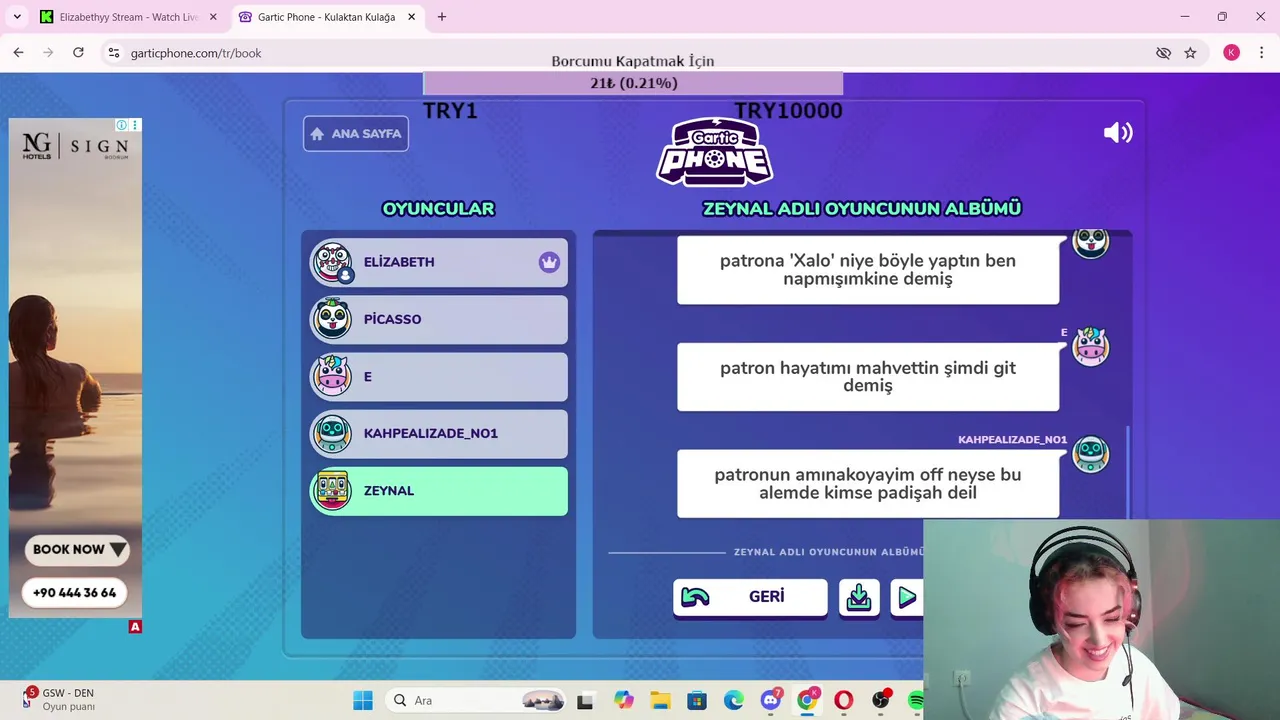Screen dimensions: 1280x720
Task: Open Task View from the taskbar
Action: (585, 701)
